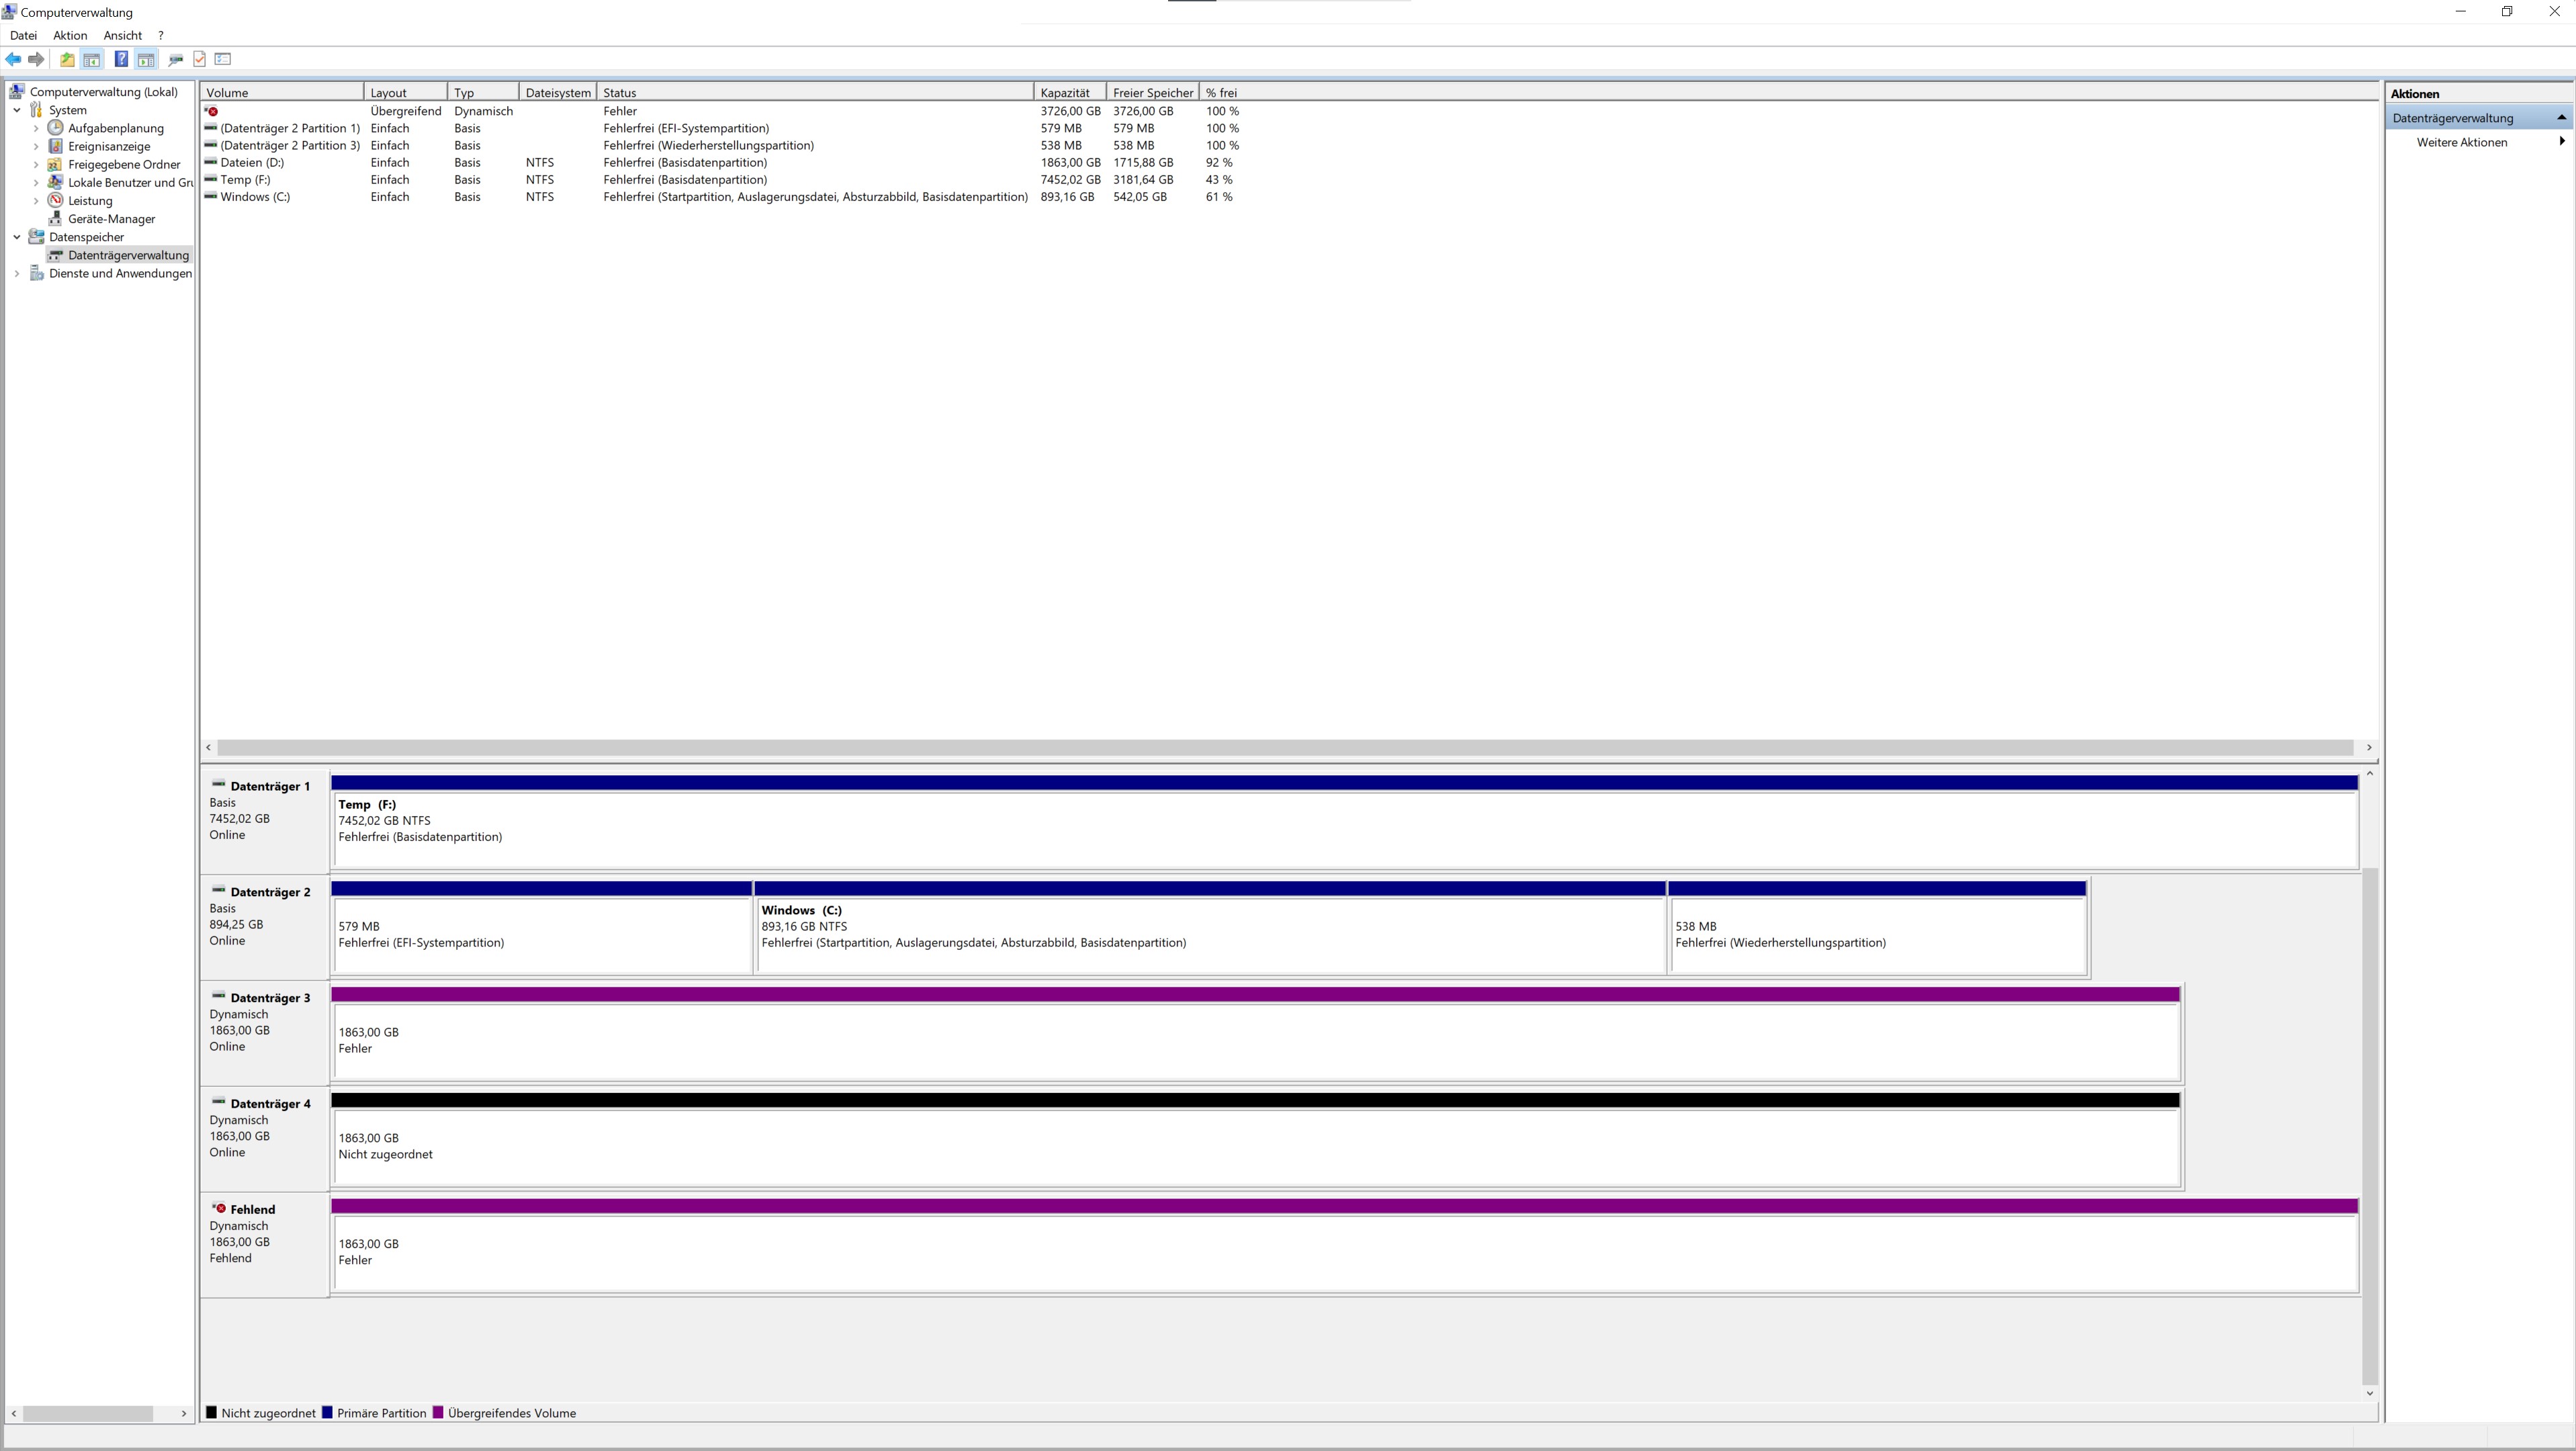The image size is (2576, 1451).
Task: Expand Dienste und Anwendungen node
Action: (17, 273)
